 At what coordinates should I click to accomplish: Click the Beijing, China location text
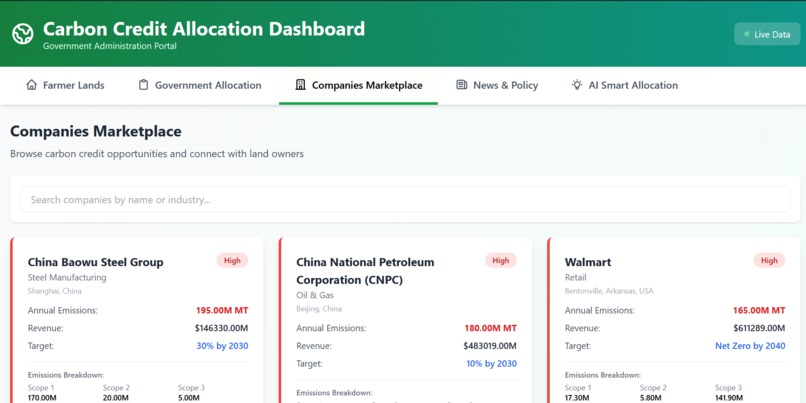[319, 309]
